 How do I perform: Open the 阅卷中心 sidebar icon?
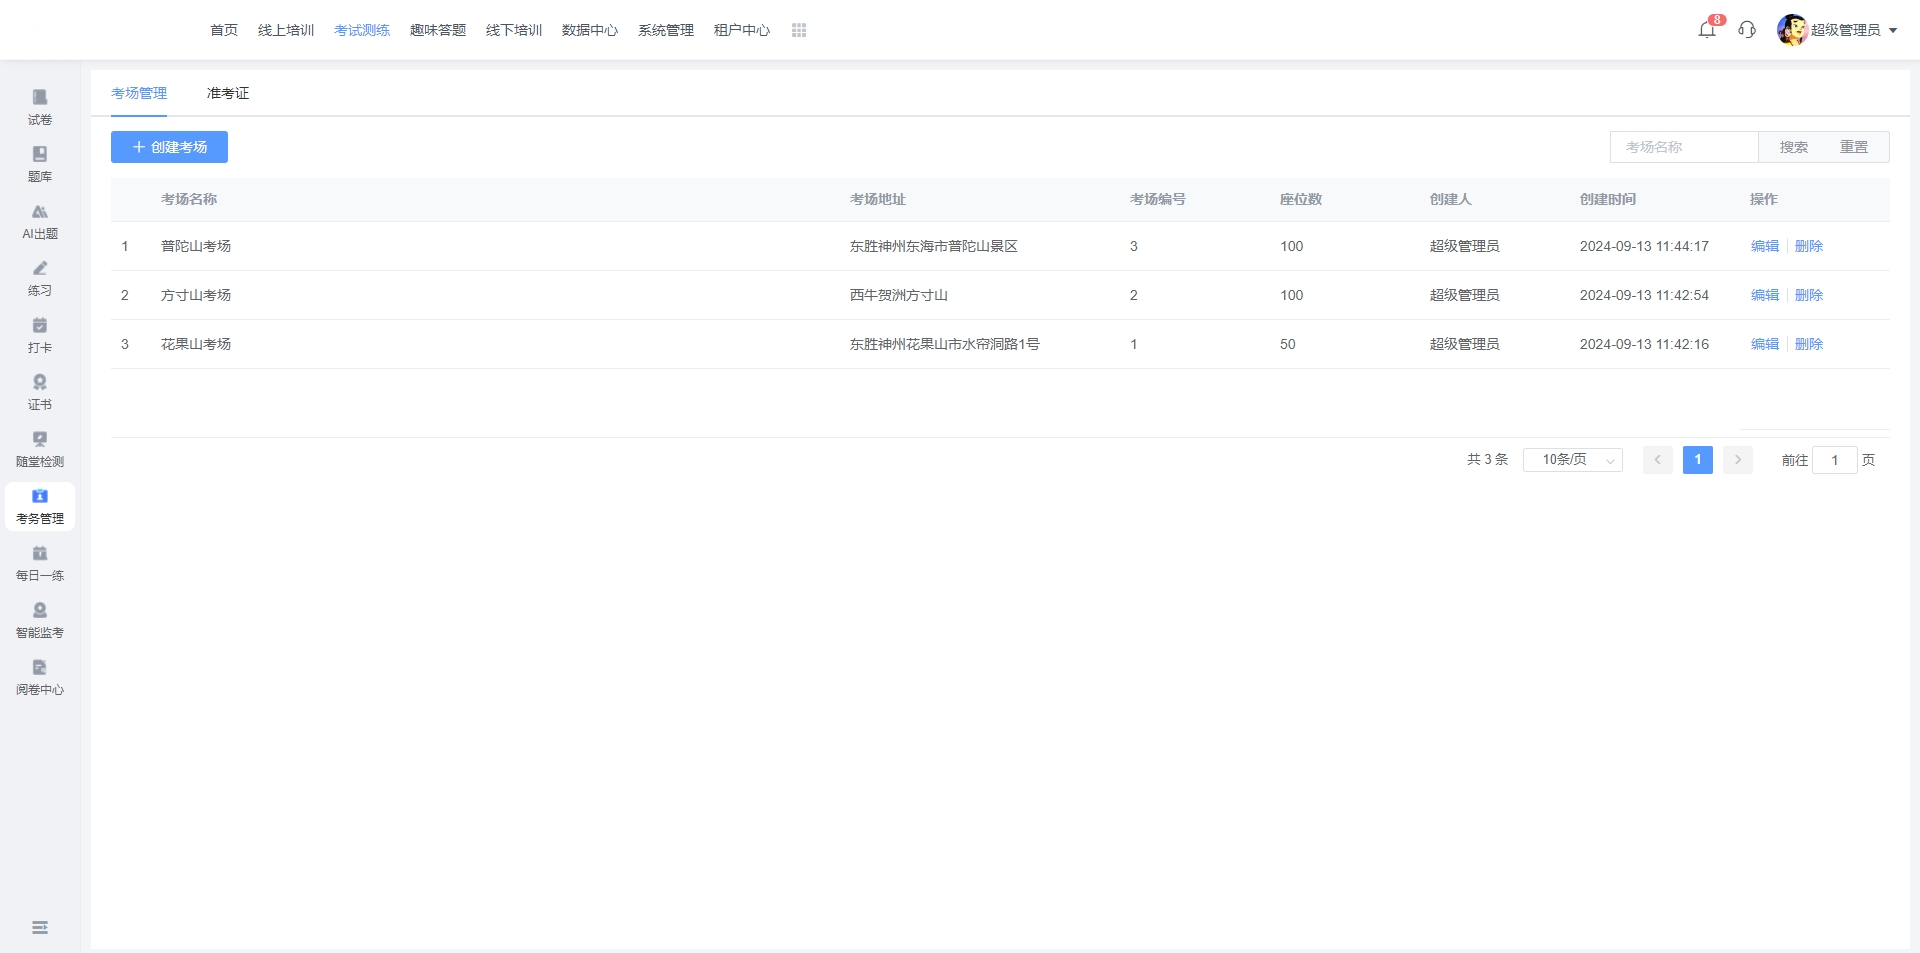(40, 668)
